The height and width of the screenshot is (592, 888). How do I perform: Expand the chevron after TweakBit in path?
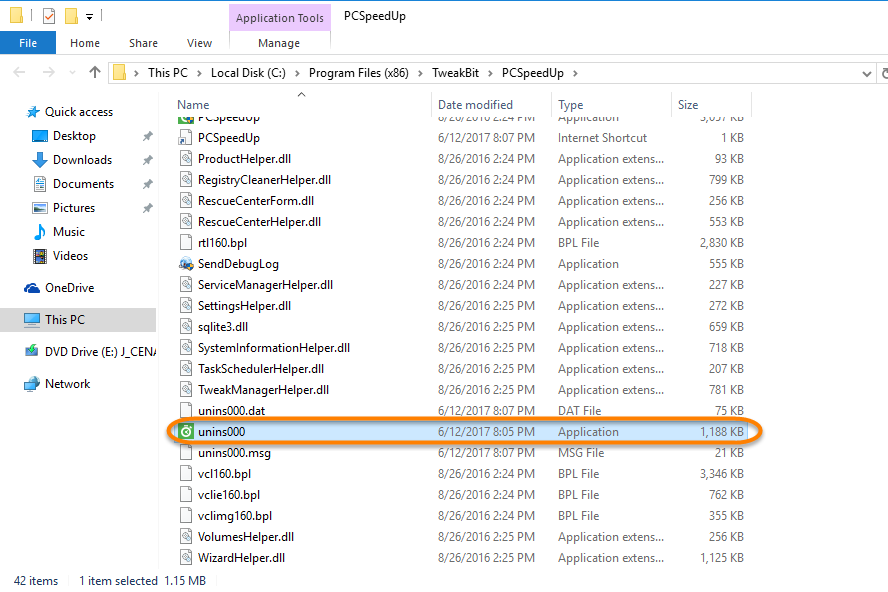[490, 73]
